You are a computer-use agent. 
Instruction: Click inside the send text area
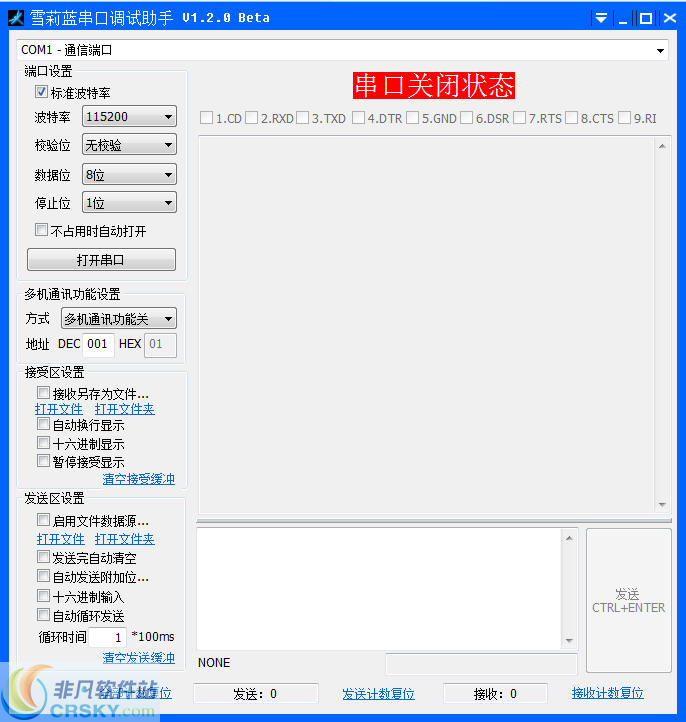[378, 589]
